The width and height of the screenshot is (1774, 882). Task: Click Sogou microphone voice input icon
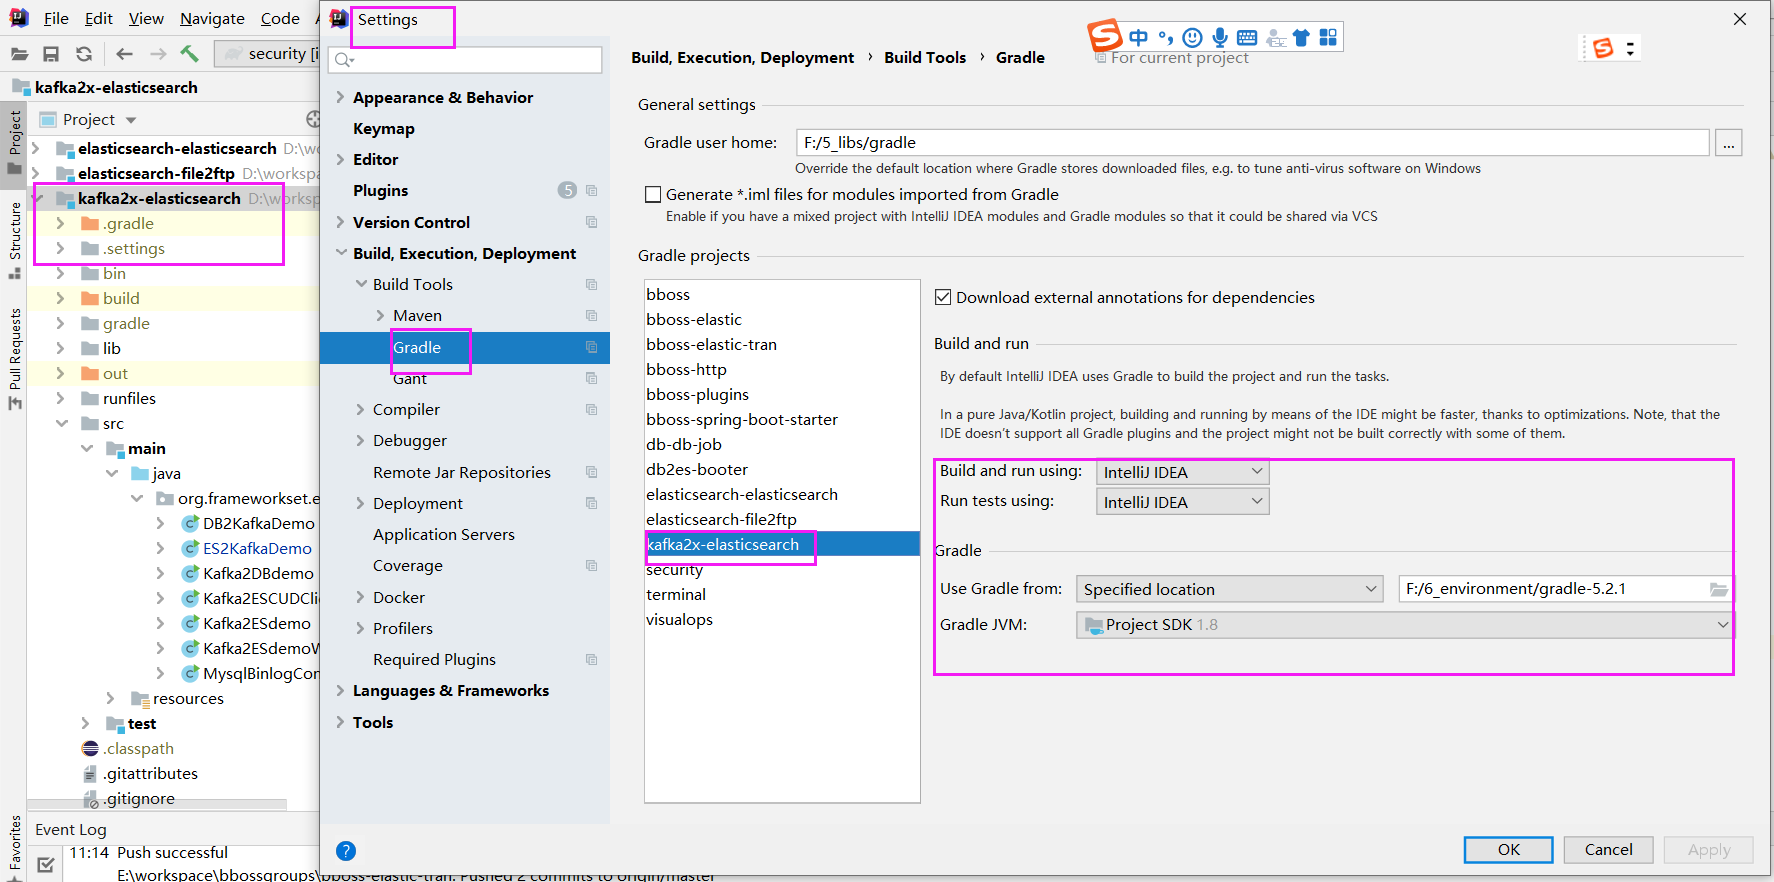1220,38
